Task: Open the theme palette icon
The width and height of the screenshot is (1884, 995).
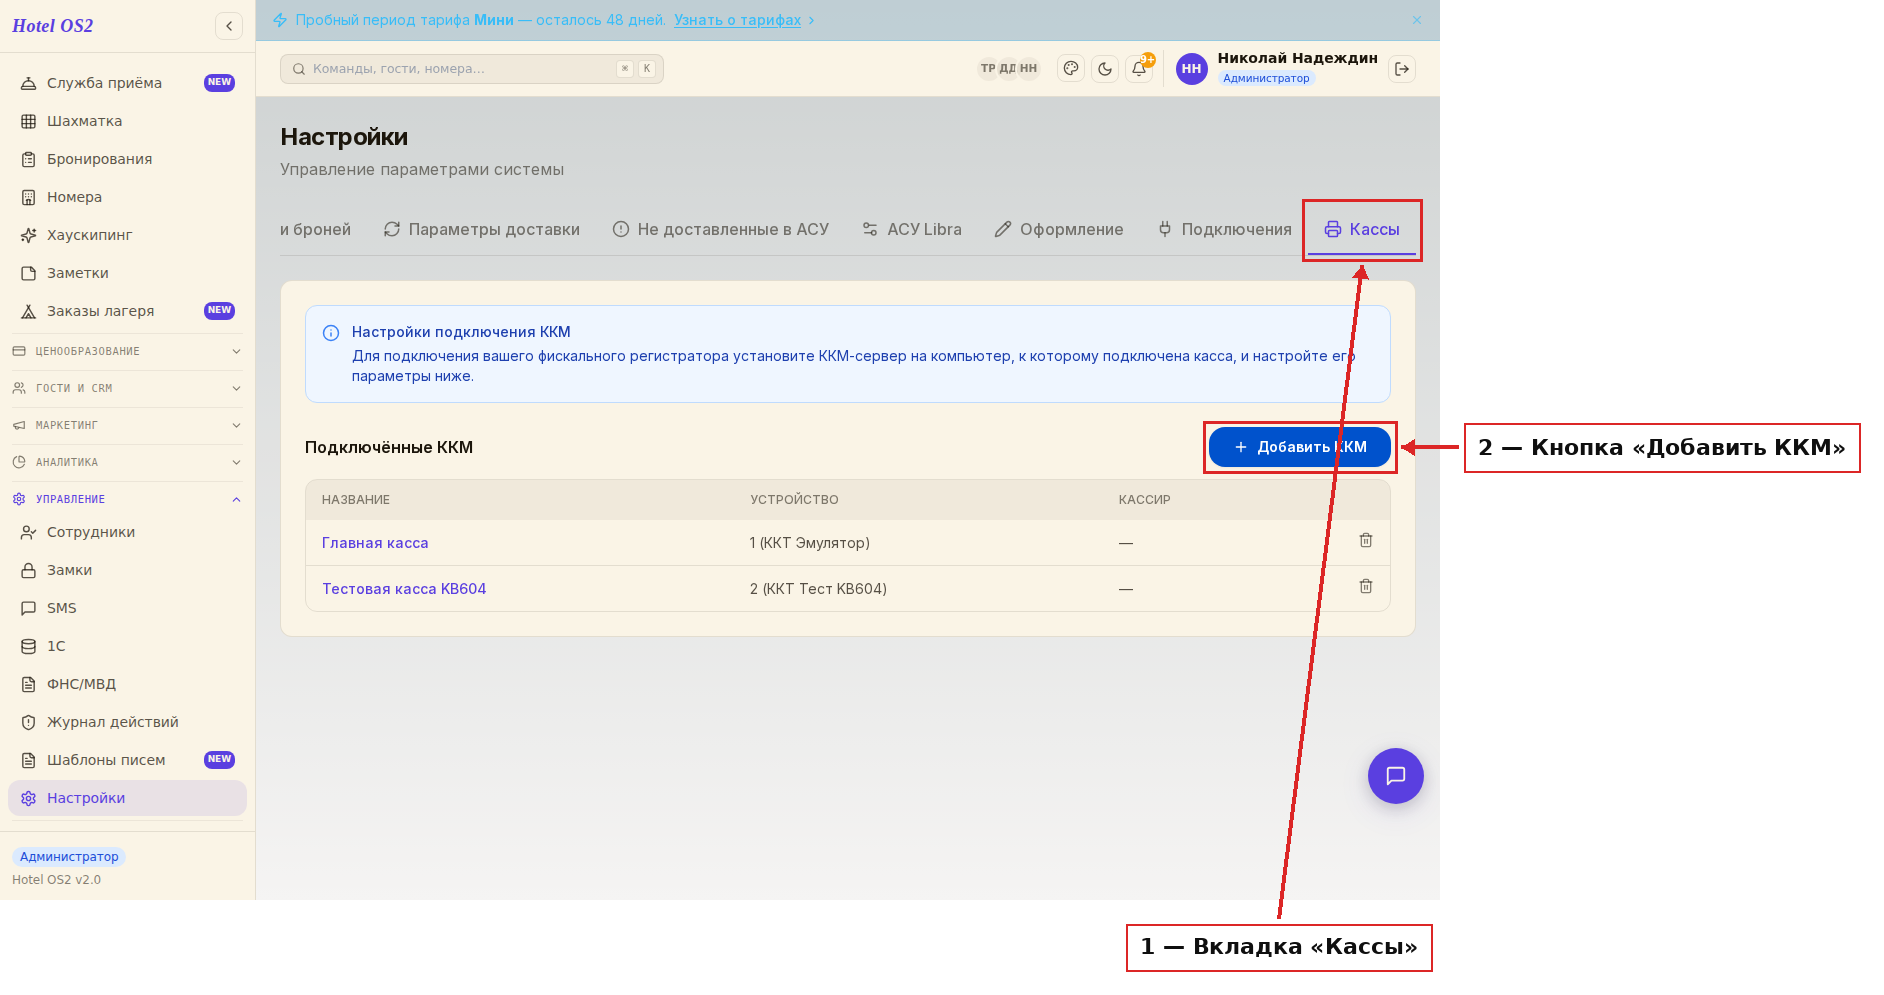Action: (1071, 69)
